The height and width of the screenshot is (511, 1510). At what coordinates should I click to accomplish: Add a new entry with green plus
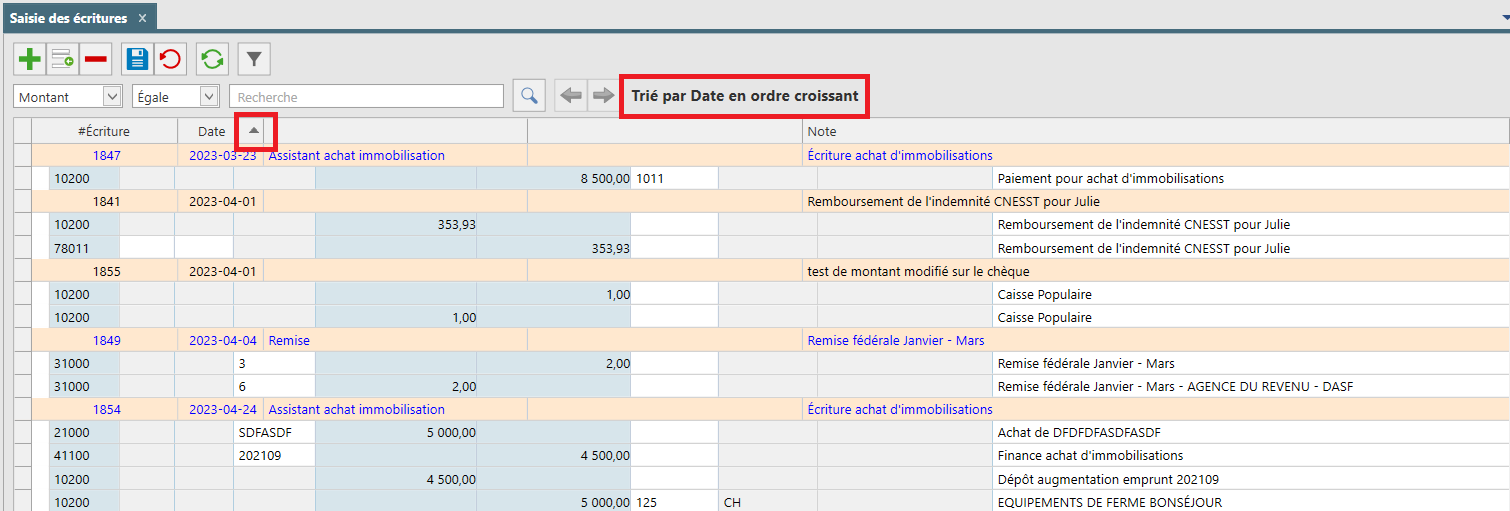click(x=30, y=60)
